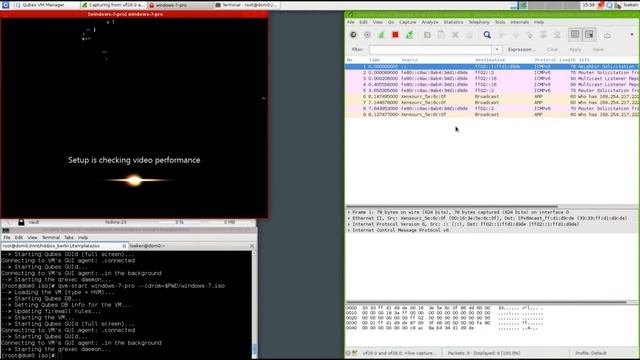Click the filter Apply button
The image size is (640, 360).
point(575,49)
